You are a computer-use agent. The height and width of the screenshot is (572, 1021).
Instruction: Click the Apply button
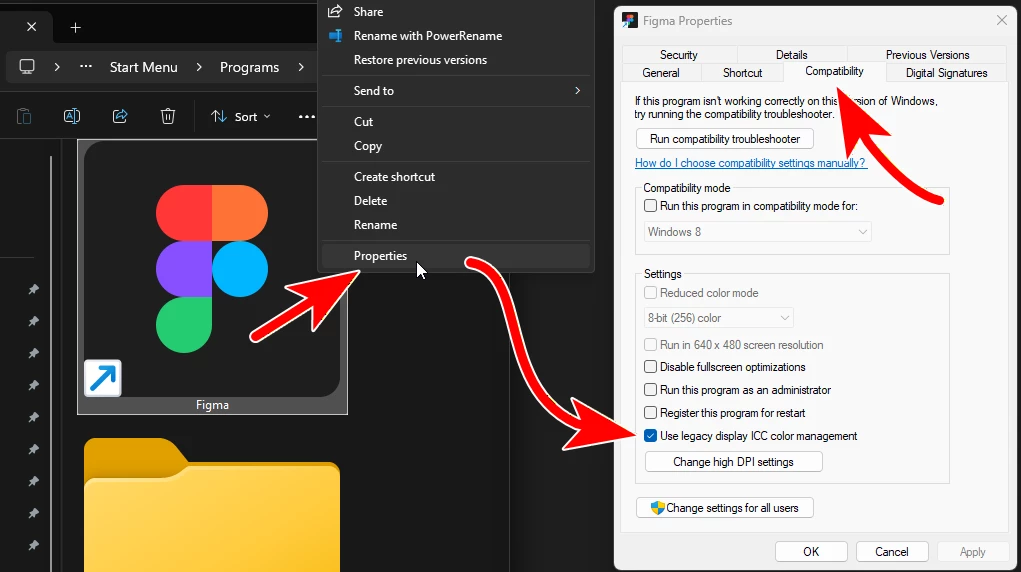click(972, 552)
